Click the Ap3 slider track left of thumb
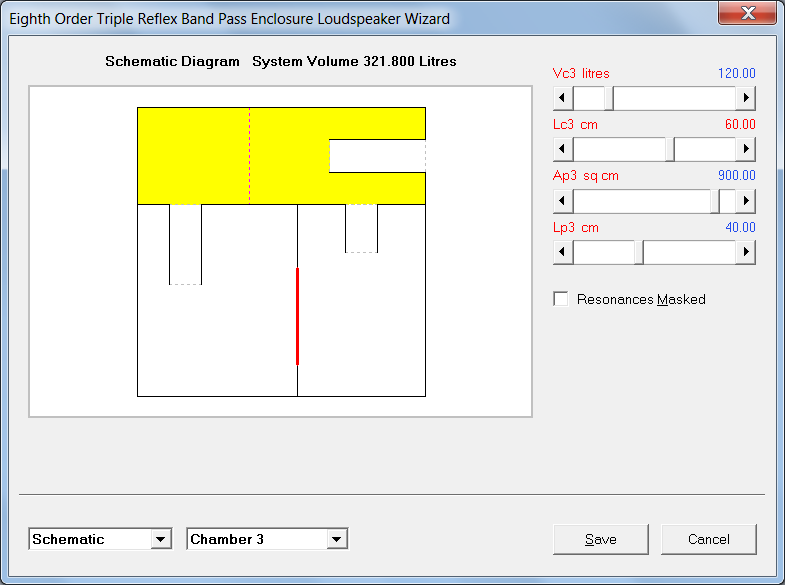 642,201
